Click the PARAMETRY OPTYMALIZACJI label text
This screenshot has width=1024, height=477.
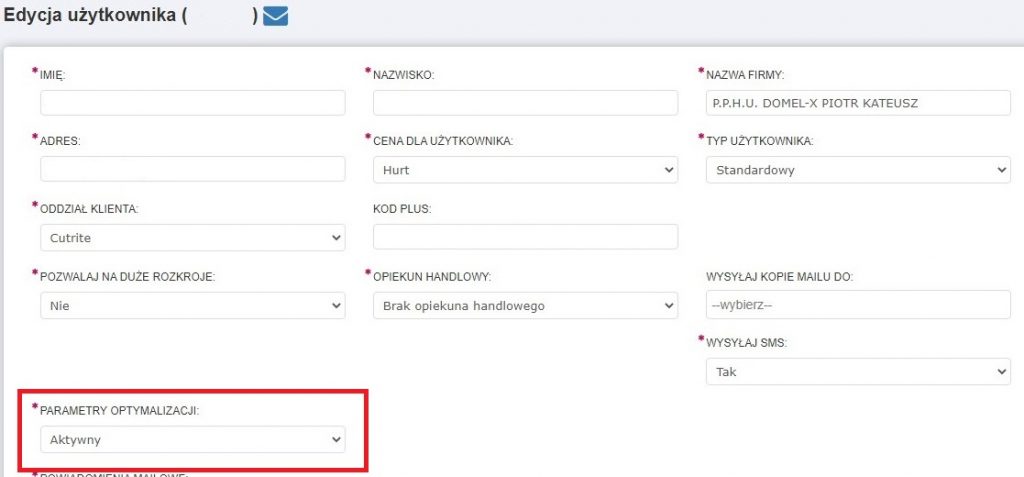click(119, 410)
